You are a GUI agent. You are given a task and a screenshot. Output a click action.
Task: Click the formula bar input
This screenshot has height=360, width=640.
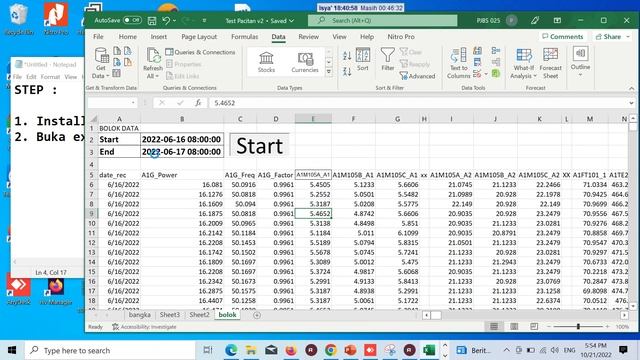[x=418, y=103]
